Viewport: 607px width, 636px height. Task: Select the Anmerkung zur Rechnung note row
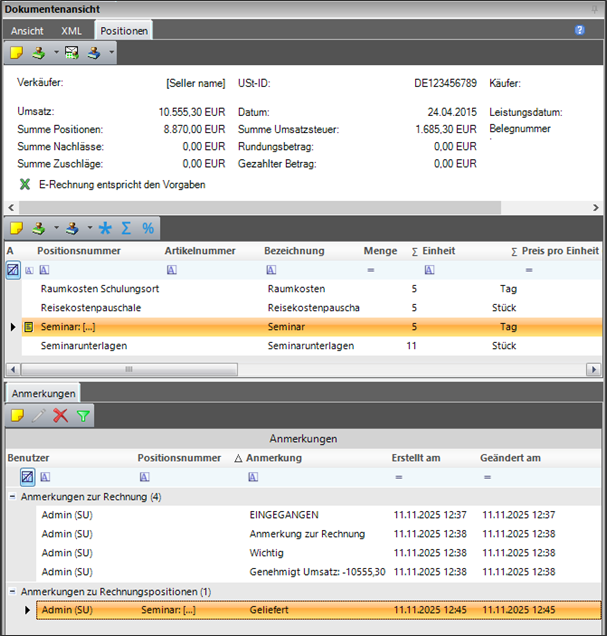[318, 534]
